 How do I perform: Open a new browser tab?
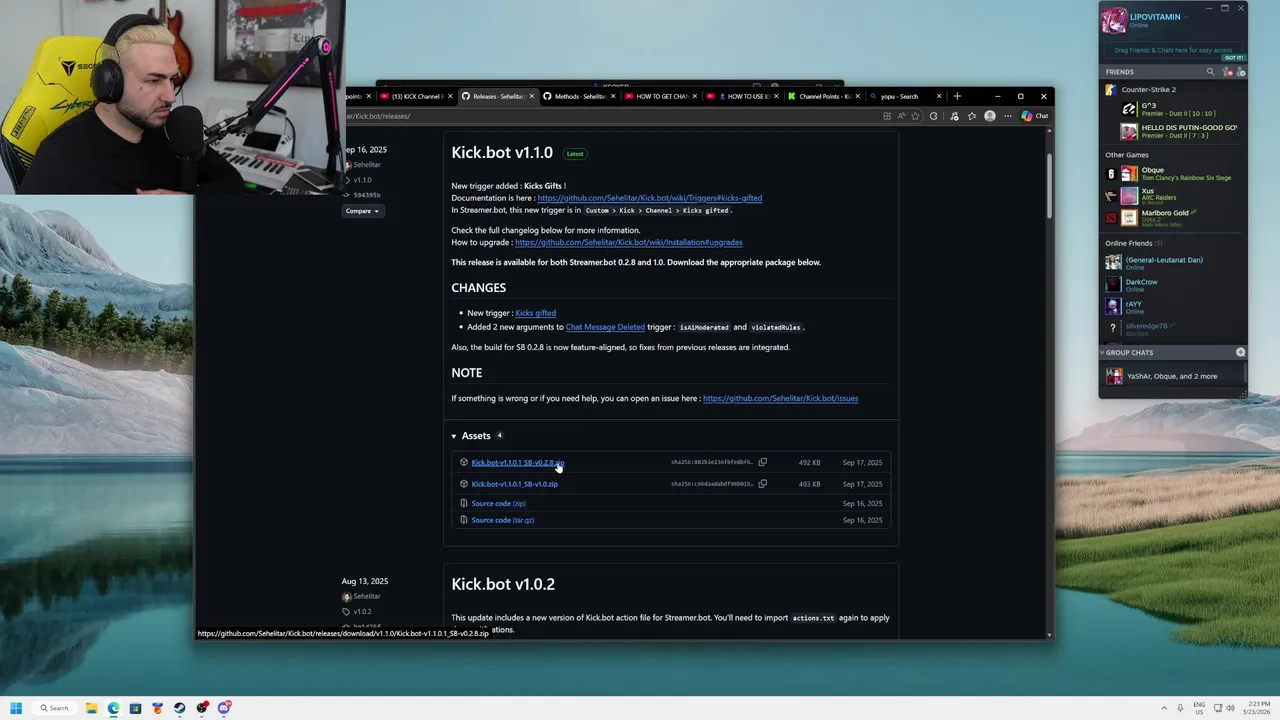pos(957,96)
